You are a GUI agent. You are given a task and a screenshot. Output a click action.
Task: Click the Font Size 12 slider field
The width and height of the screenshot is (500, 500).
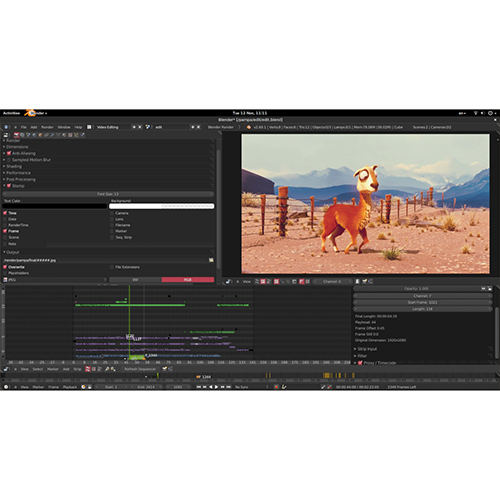click(x=108, y=194)
